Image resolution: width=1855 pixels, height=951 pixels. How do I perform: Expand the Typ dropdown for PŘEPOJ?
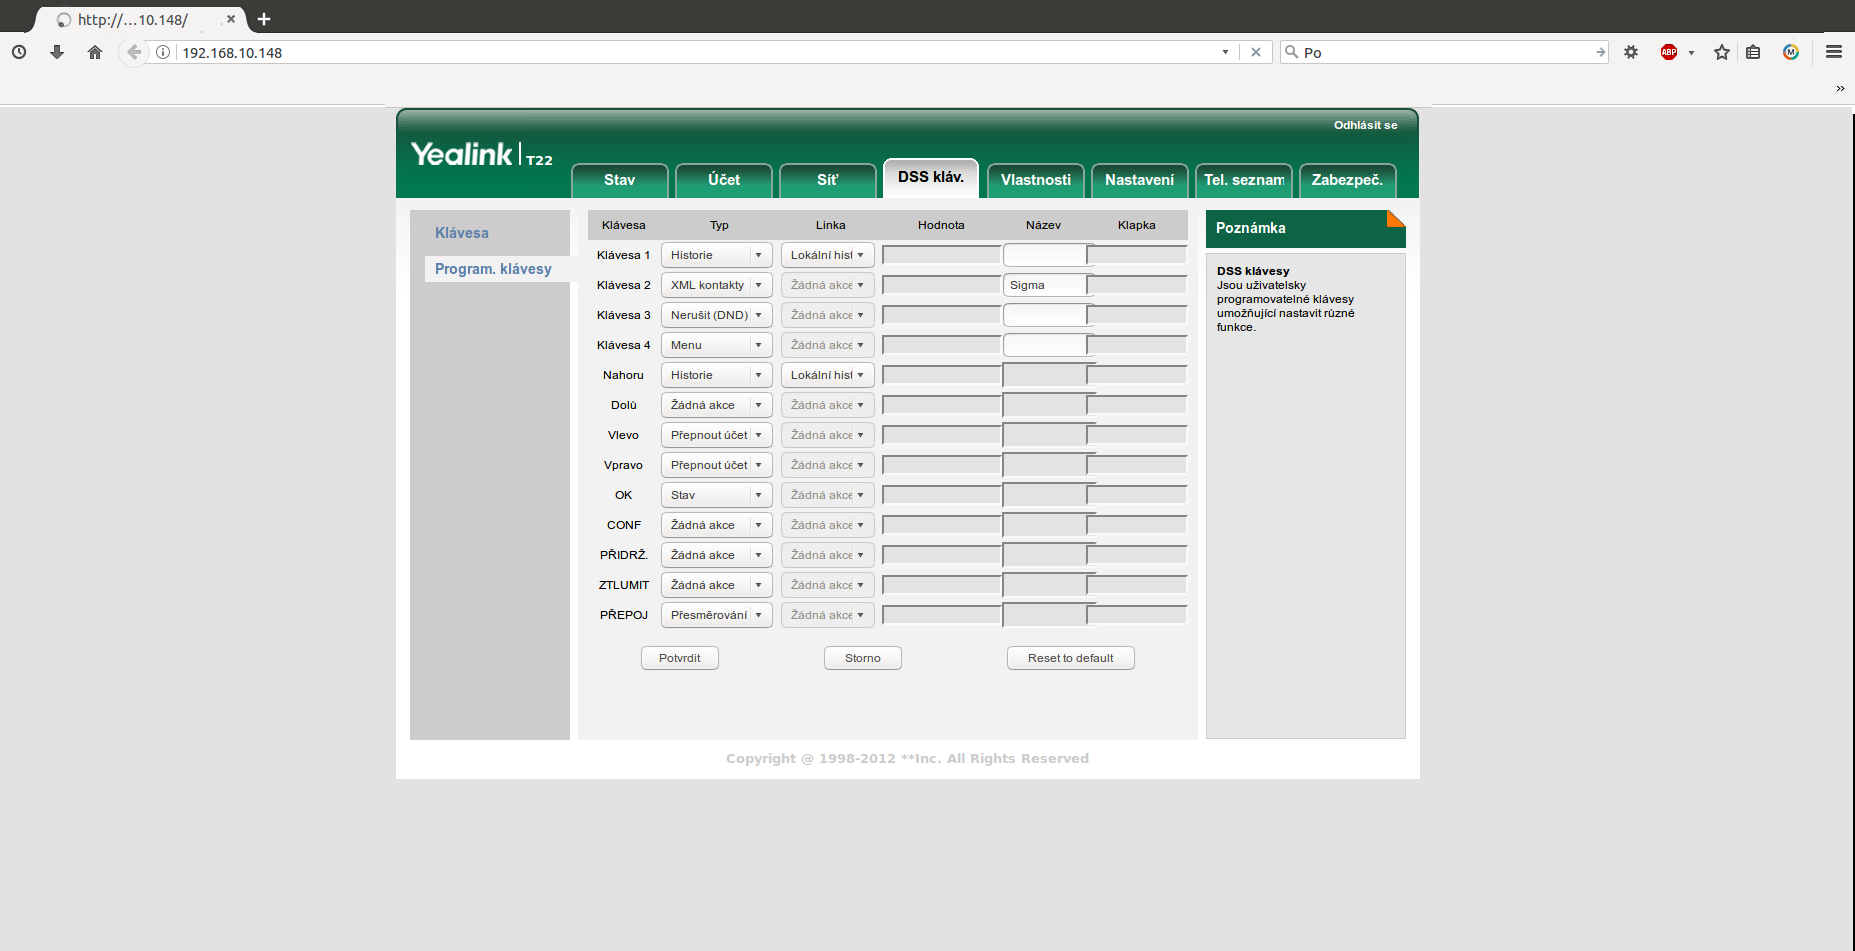[x=716, y=615]
